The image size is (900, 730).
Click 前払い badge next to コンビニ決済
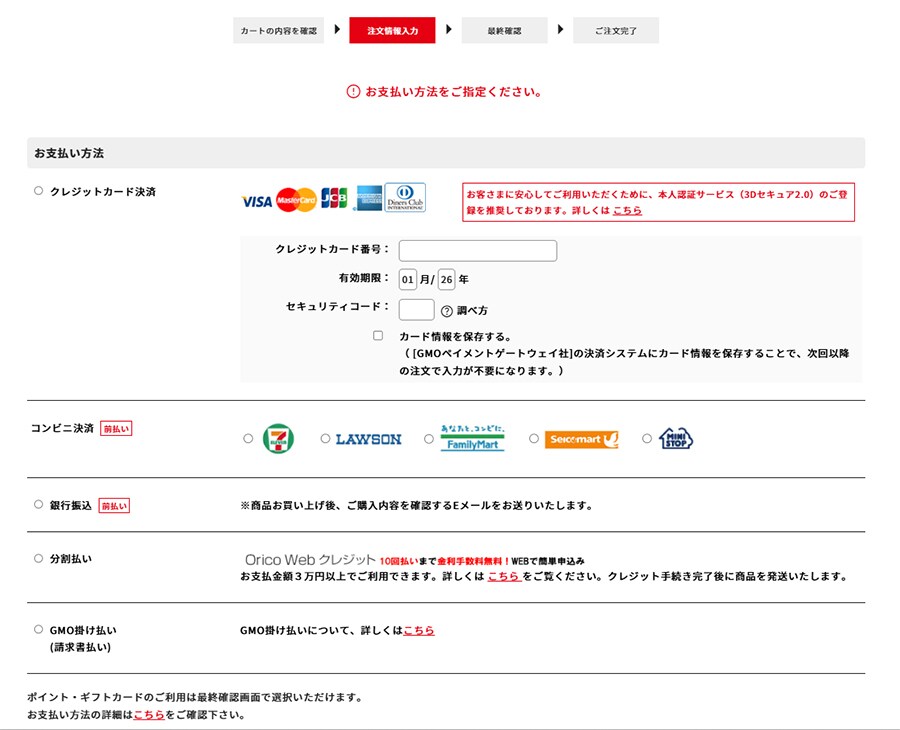tap(116, 429)
